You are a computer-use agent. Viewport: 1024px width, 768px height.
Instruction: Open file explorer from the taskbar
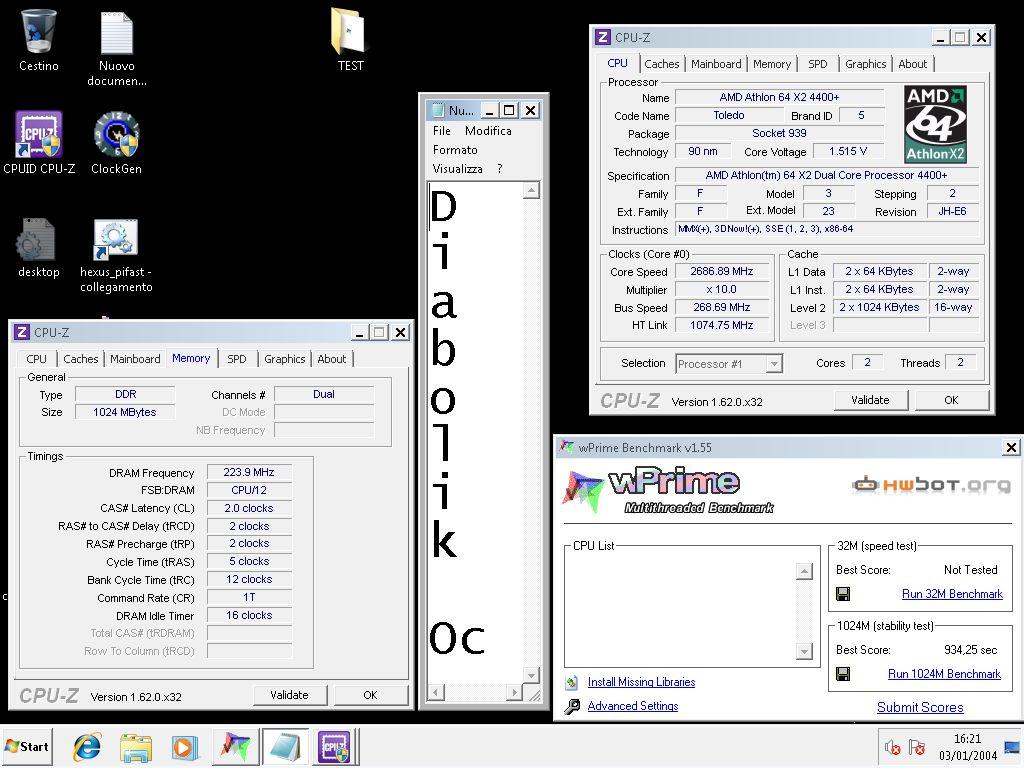pyautogui.click(x=136, y=747)
